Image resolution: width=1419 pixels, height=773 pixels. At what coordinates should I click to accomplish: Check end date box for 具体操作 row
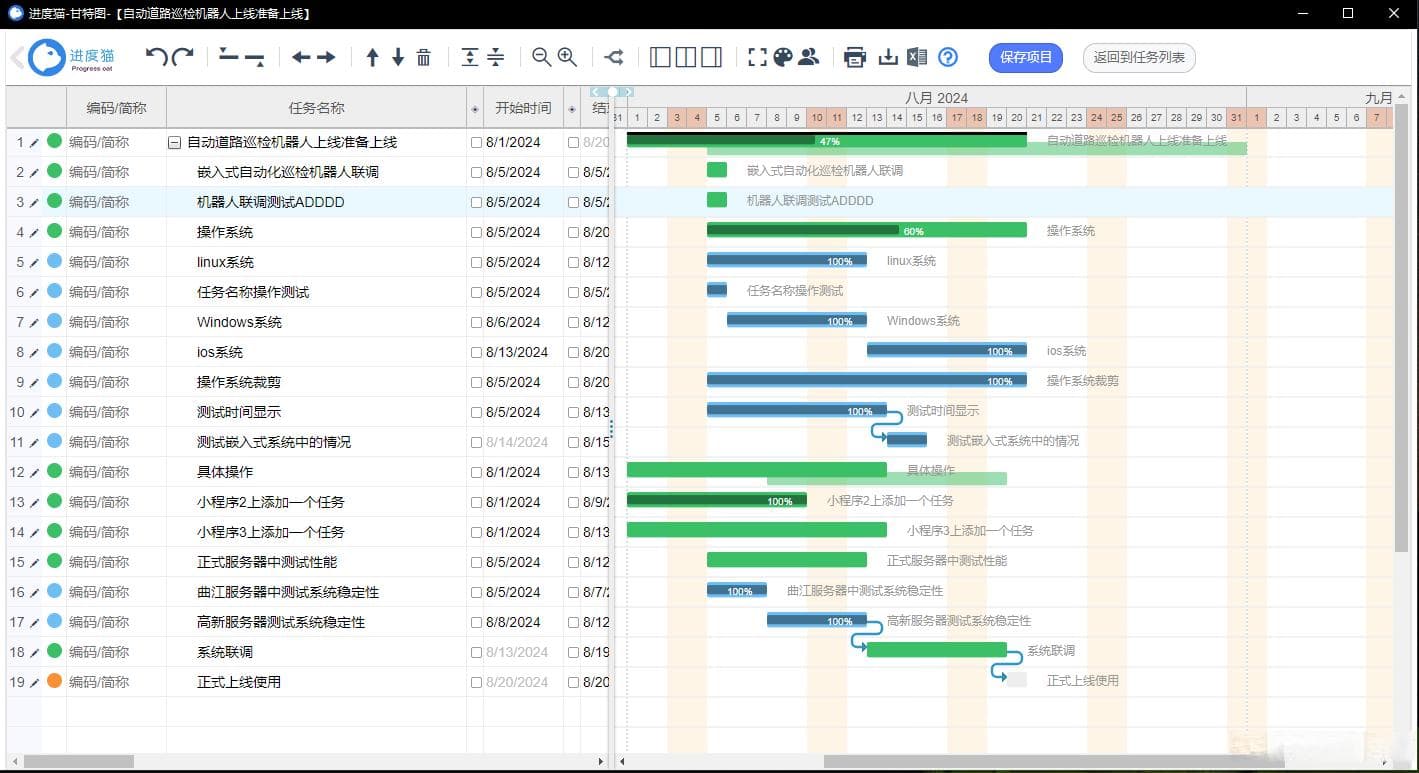[x=573, y=472]
